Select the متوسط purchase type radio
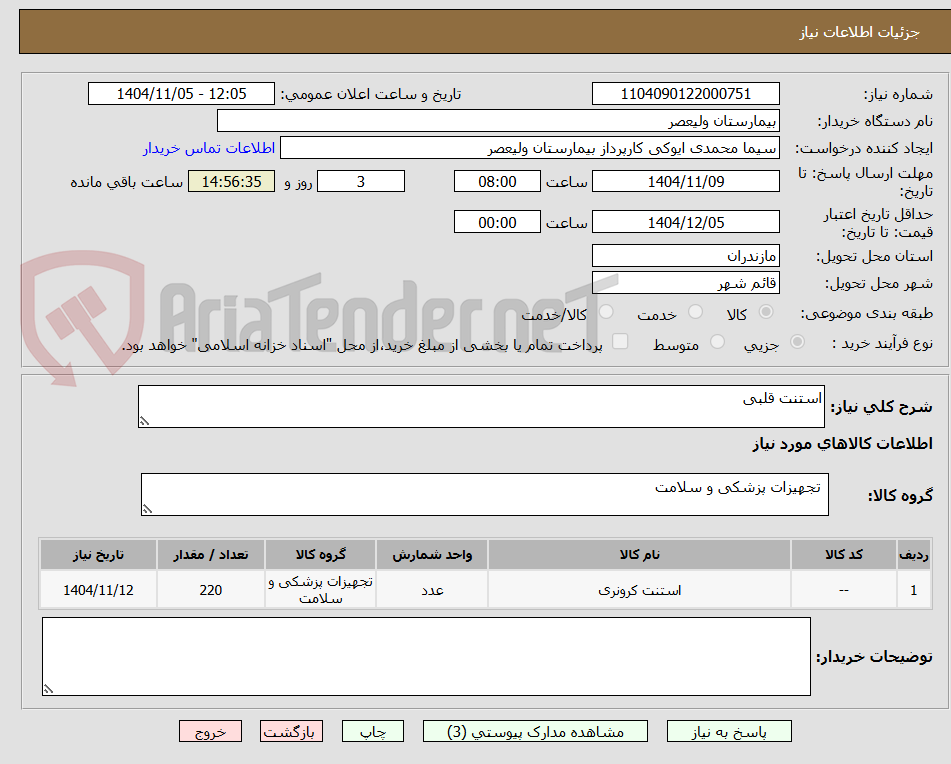This screenshot has height=764, width=951. coord(717,342)
